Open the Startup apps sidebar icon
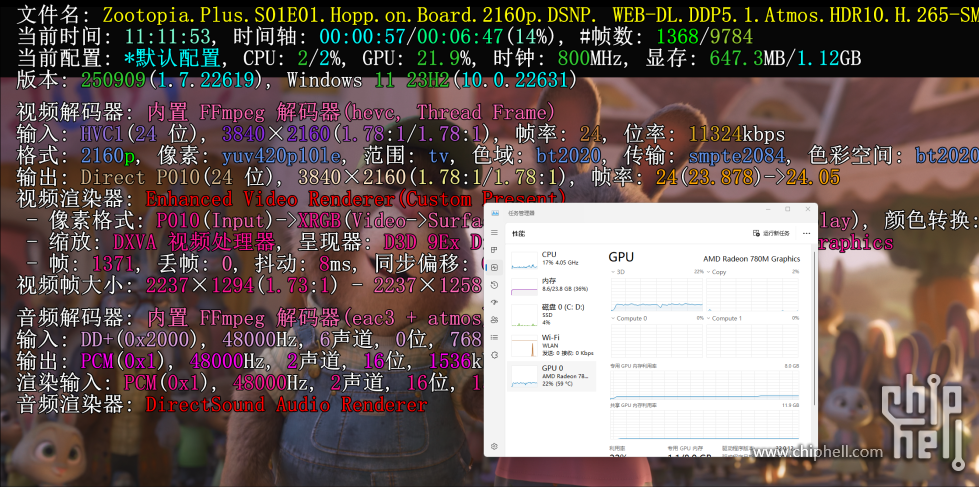This screenshot has height=487, width=979. click(x=494, y=302)
